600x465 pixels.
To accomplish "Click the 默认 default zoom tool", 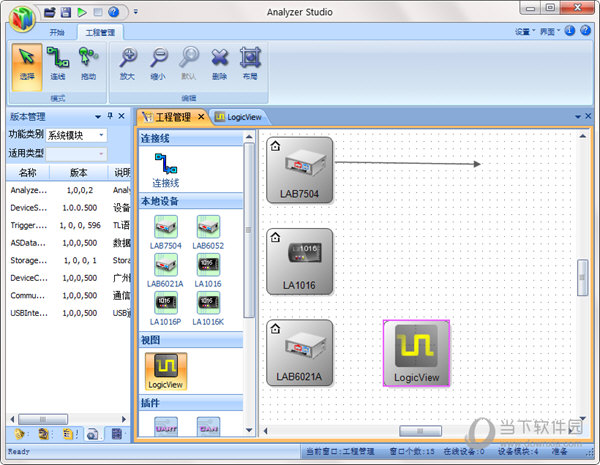I will (189, 64).
